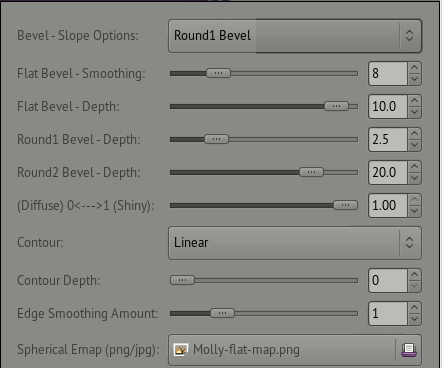Screen dimensions: 442x368
Task: Increase the Contour Depth value with up arrow
Action: (x=414, y=275)
